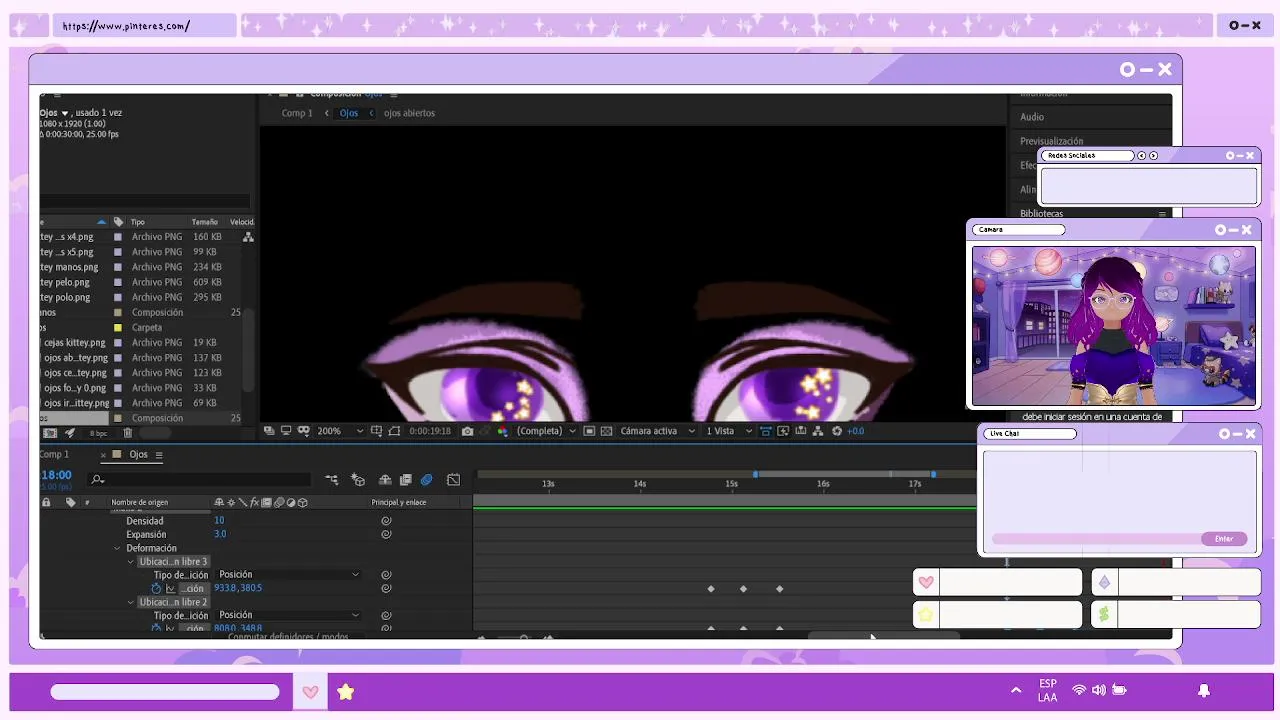
Task: Click the Tamaño column header in project panel
Action: (x=204, y=222)
